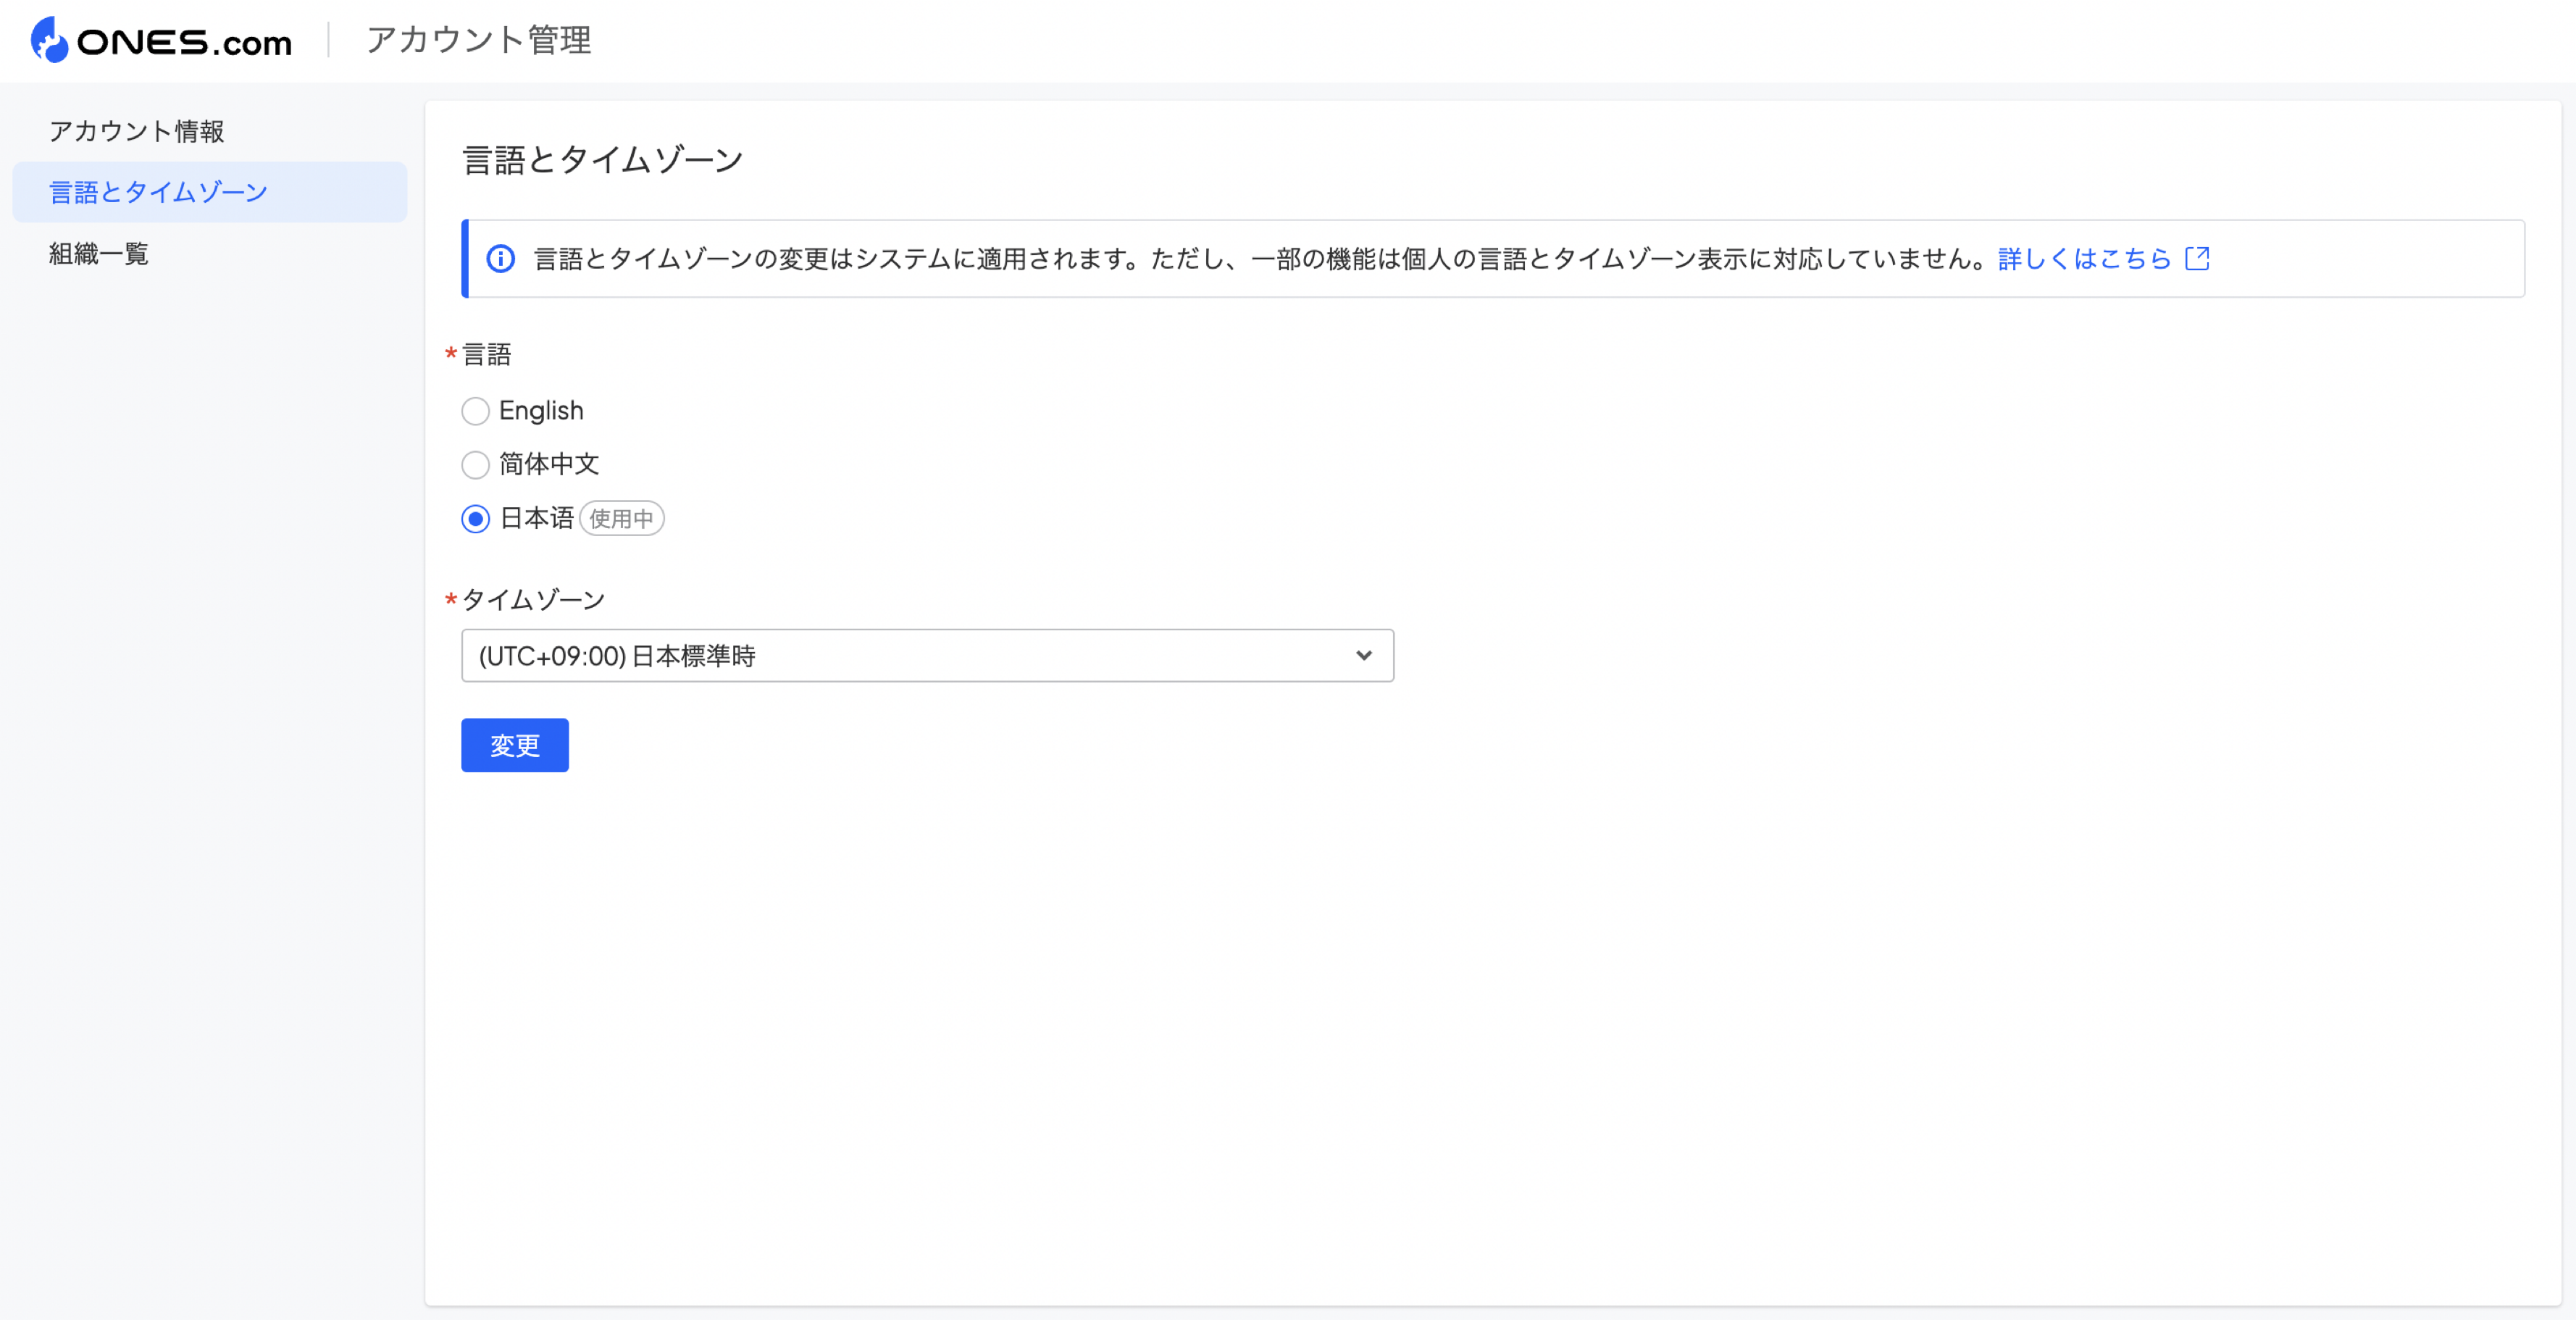
Task: Select the 简体中文 radio button
Action: 475,465
